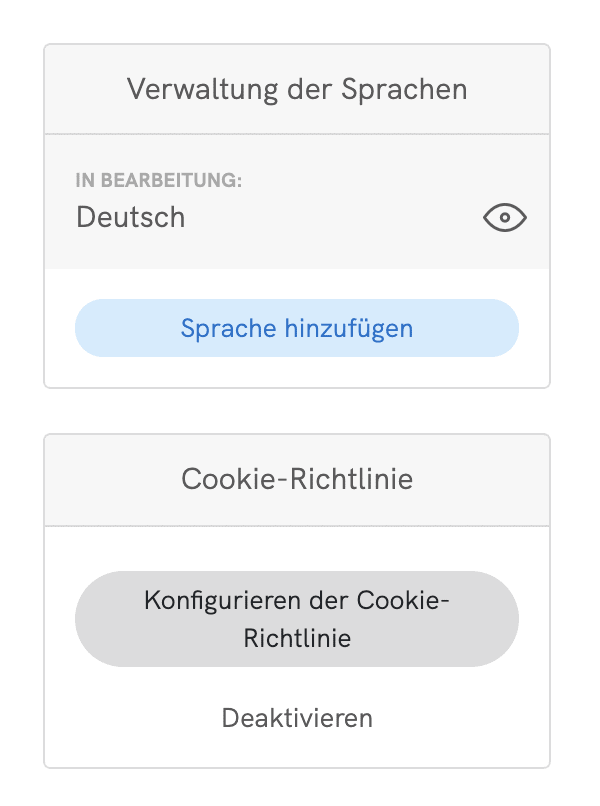Click the IN BEARBEITUNG label
The width and height of the screenshot is (600, 806).
click(158, 180)
